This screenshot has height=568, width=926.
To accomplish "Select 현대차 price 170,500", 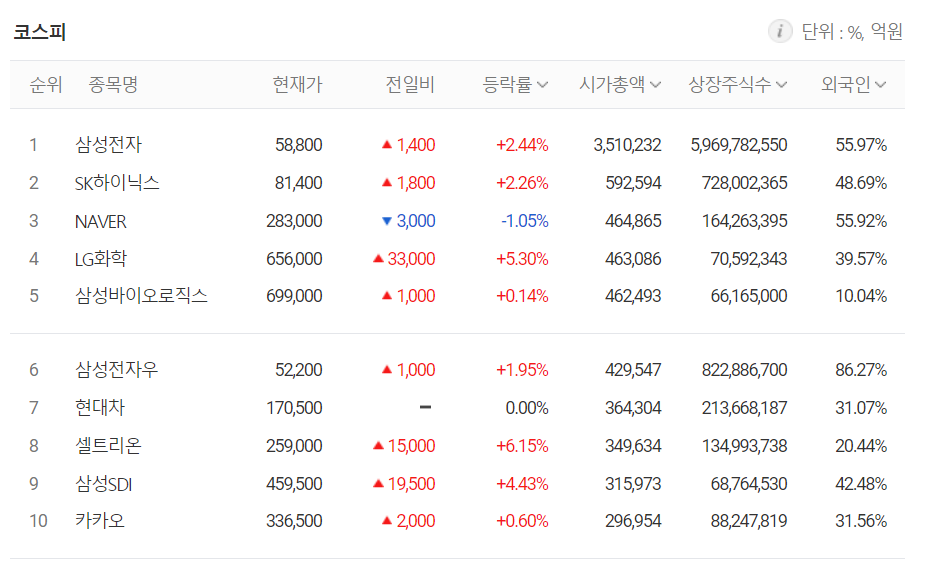I will [x=294, y=408].
